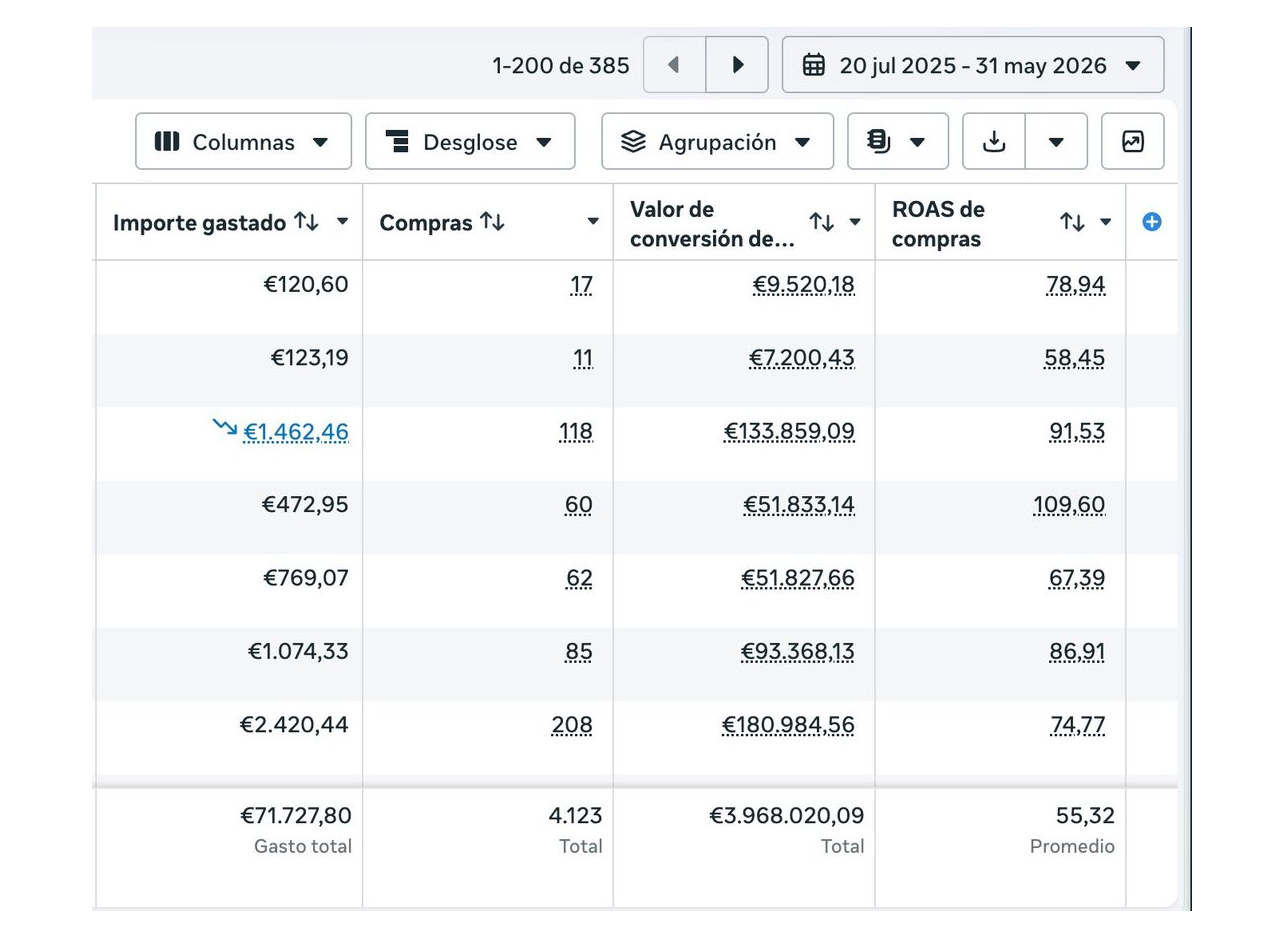Open the Columnas dropdown
This screenshot has height=938, width=1285.
click(244, 142)
